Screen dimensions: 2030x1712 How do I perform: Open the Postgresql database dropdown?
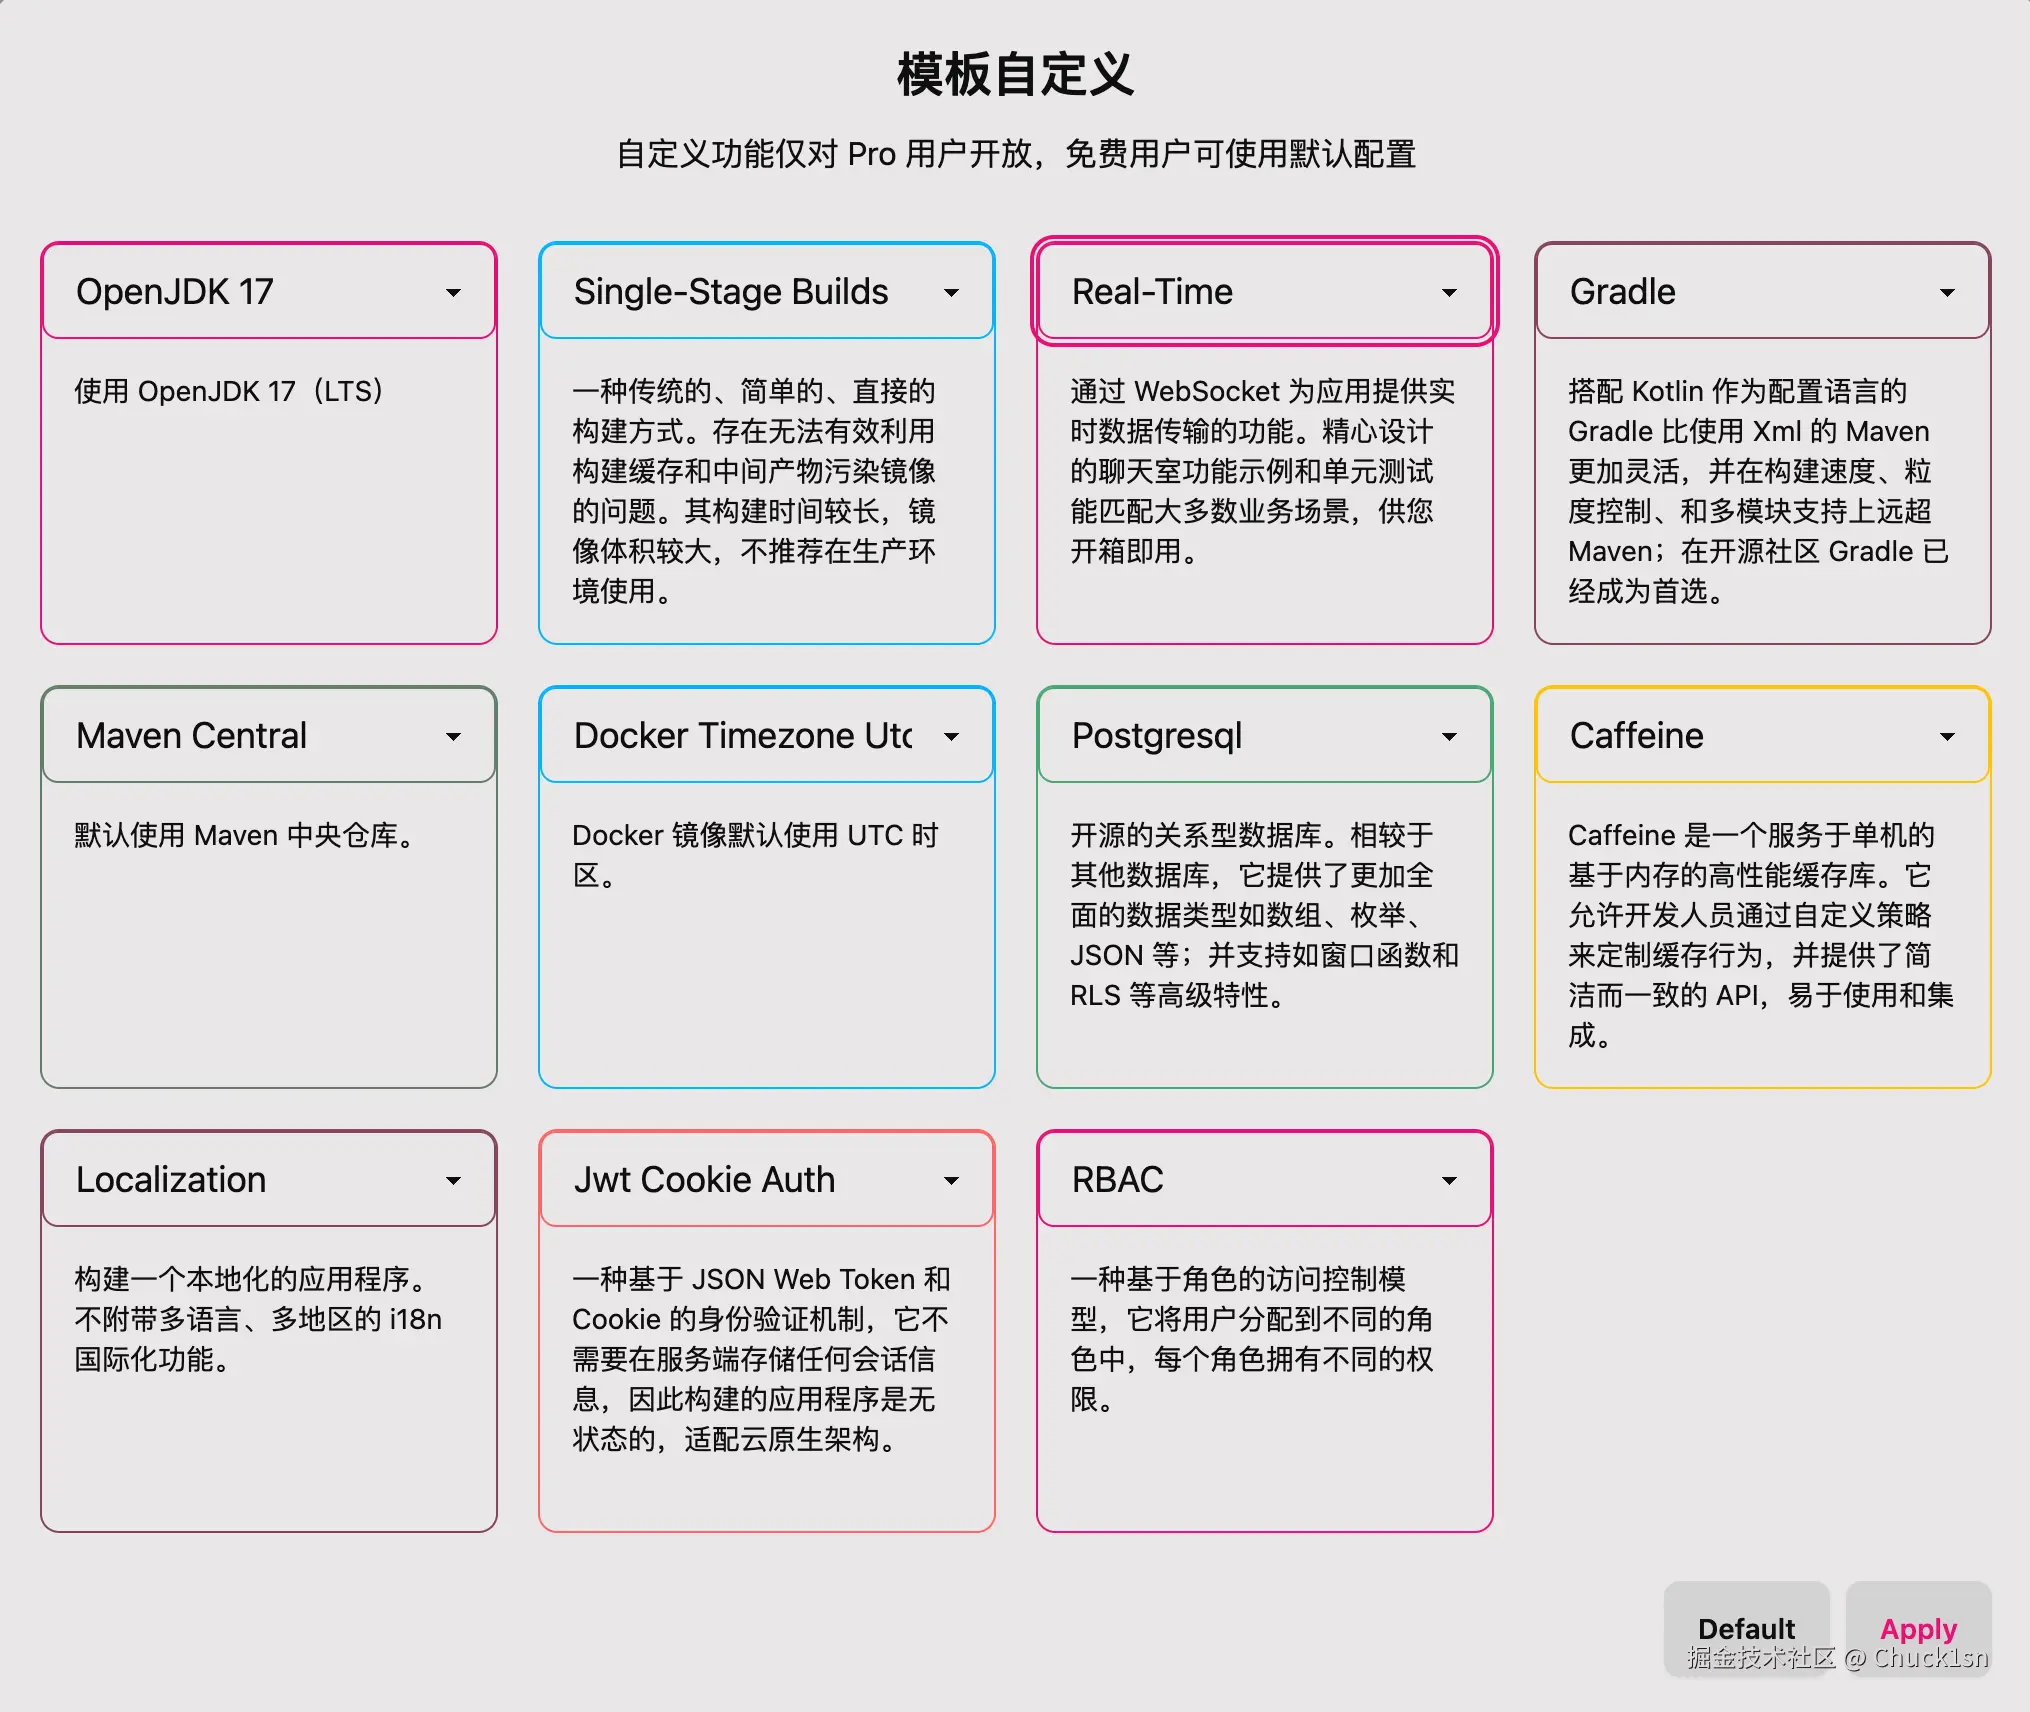pyautogui.click(x=1449, y=736)
